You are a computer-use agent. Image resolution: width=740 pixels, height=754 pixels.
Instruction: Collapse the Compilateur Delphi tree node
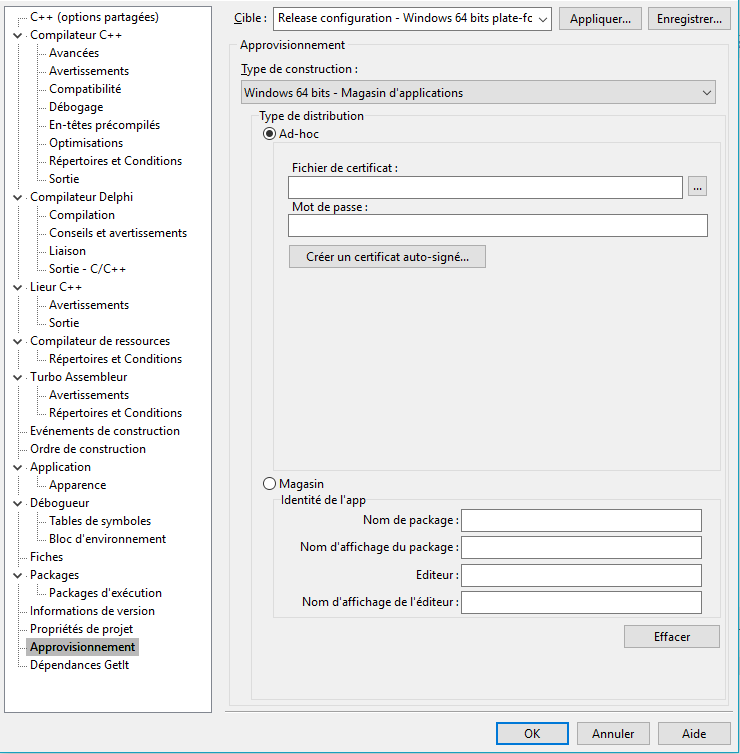tap(18, 198)
